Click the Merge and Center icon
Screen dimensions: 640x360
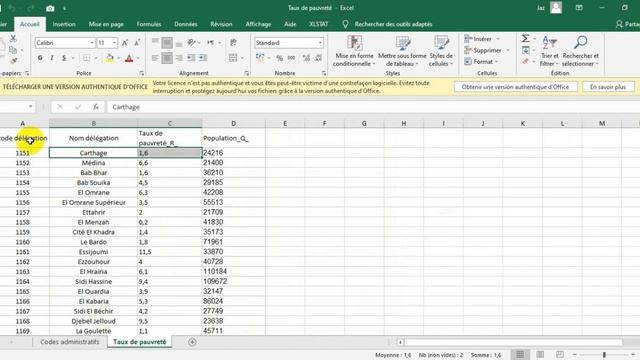click(233, 58)
